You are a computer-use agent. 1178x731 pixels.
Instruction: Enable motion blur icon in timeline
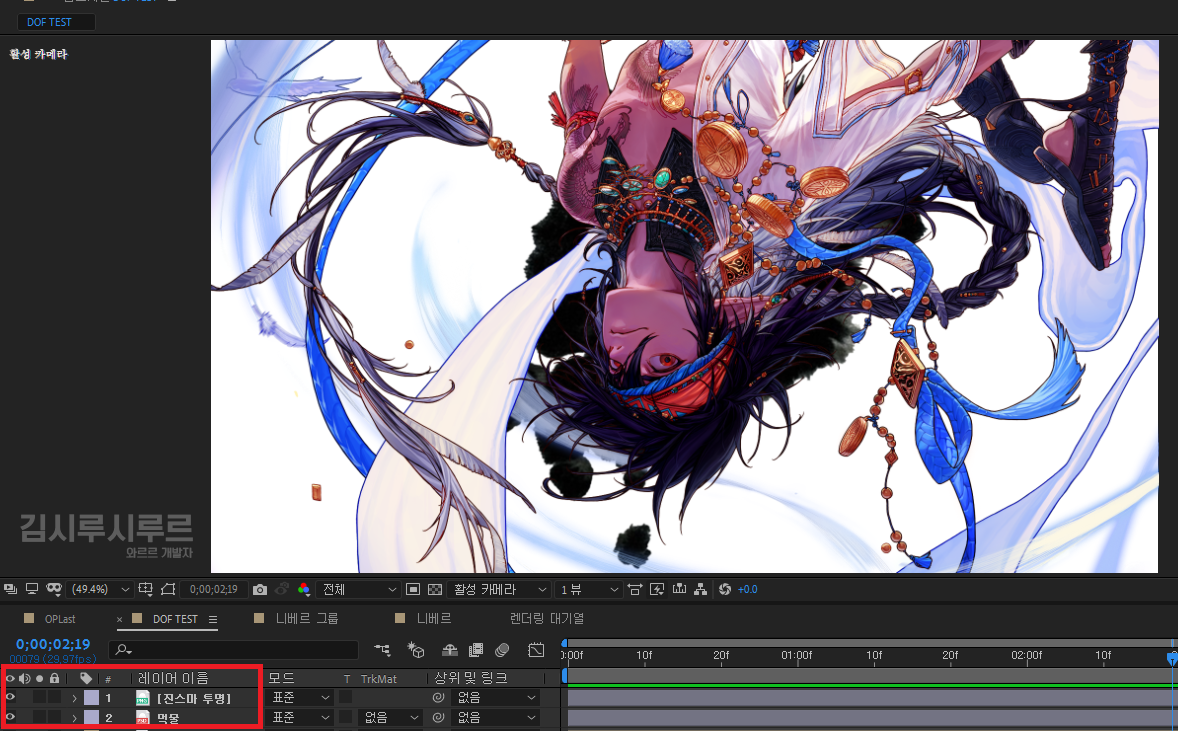pyautogui.click(x=503, y=650)
